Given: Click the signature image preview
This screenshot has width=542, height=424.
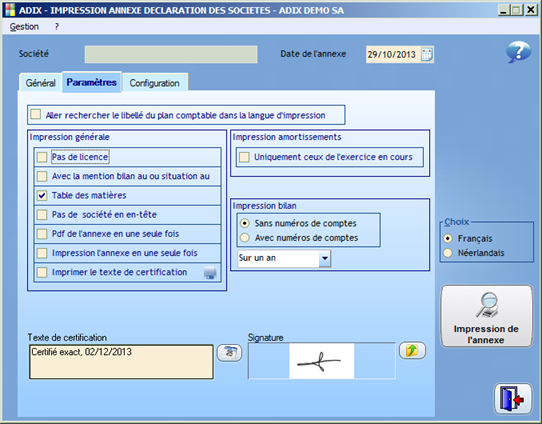Looking at the screenshot, I should (321, 361).
